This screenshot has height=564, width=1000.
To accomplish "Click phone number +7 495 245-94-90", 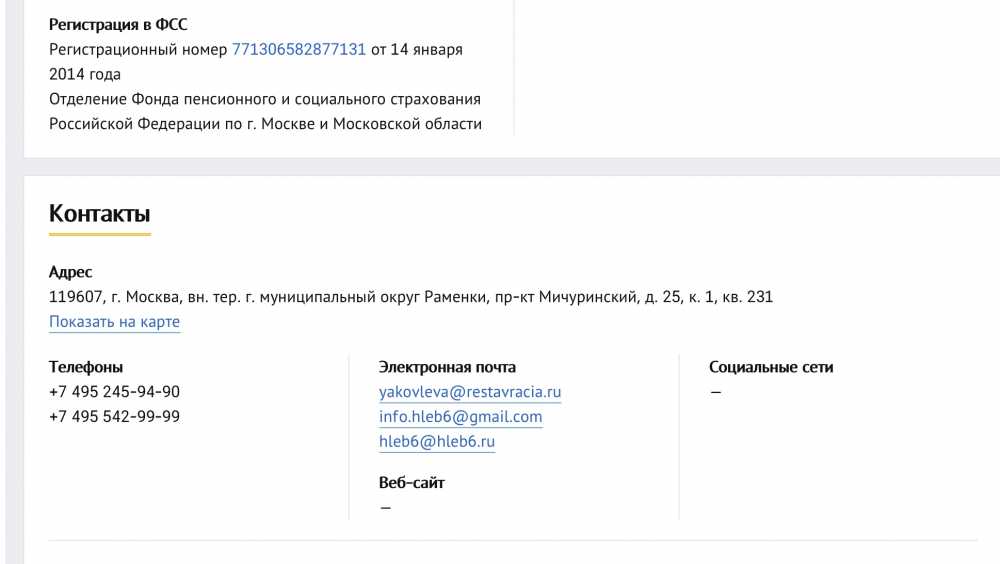I will (114, 392).
